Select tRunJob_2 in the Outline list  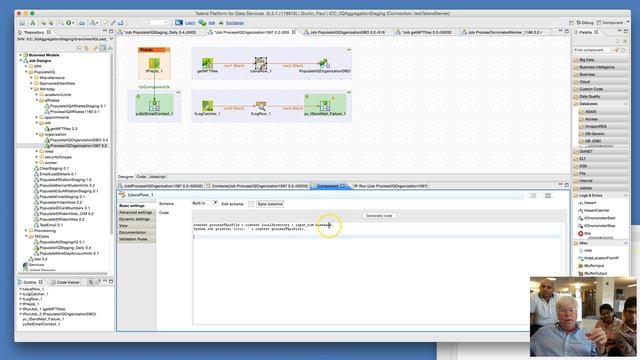click(x=58, y=314)
